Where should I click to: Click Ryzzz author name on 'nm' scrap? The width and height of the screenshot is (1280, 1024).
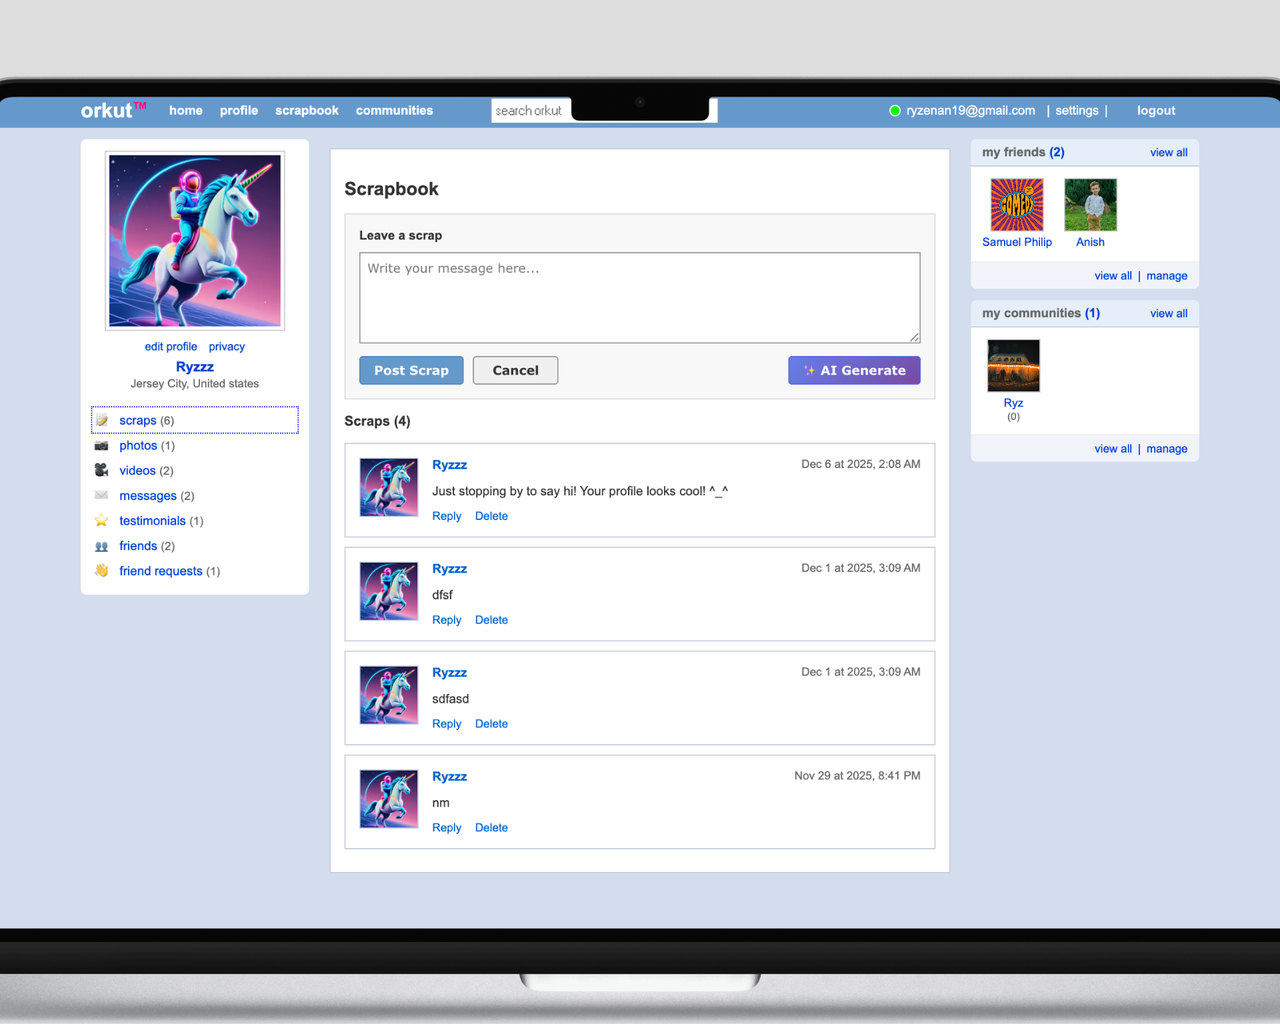click(x=450, y=777)
